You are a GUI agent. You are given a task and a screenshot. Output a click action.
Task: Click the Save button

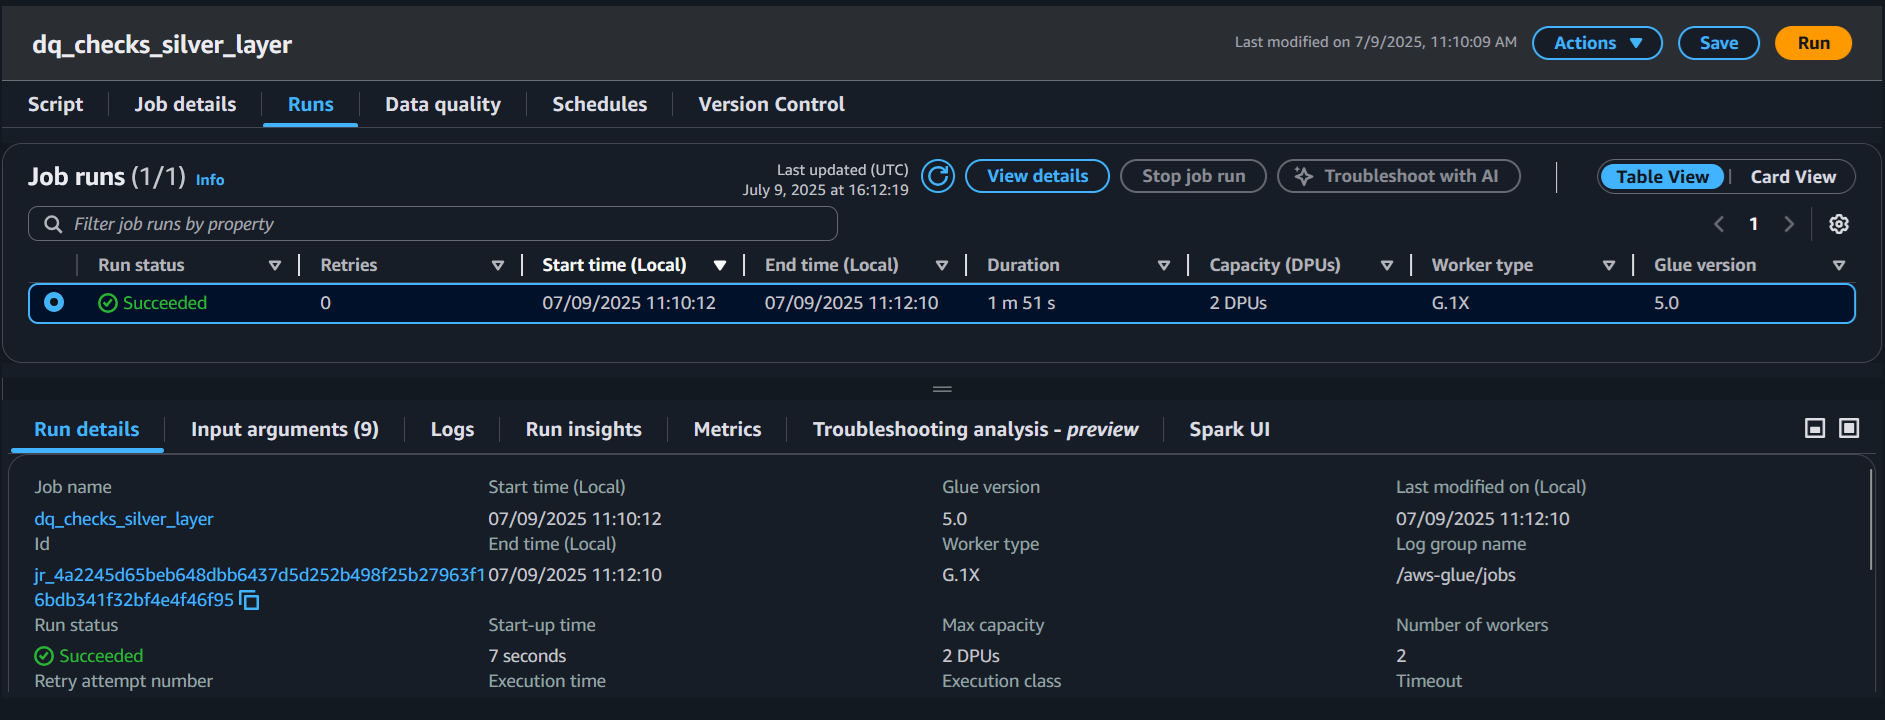1718,43
